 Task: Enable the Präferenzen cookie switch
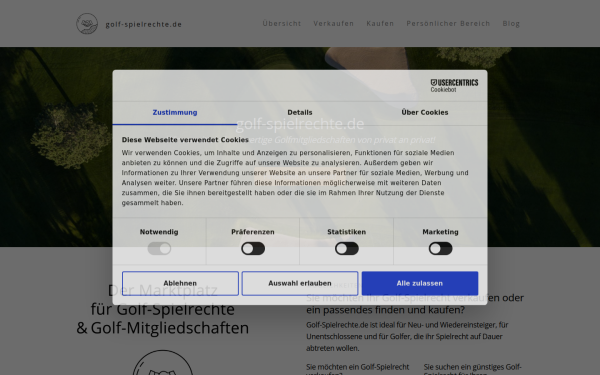[253, 248]
